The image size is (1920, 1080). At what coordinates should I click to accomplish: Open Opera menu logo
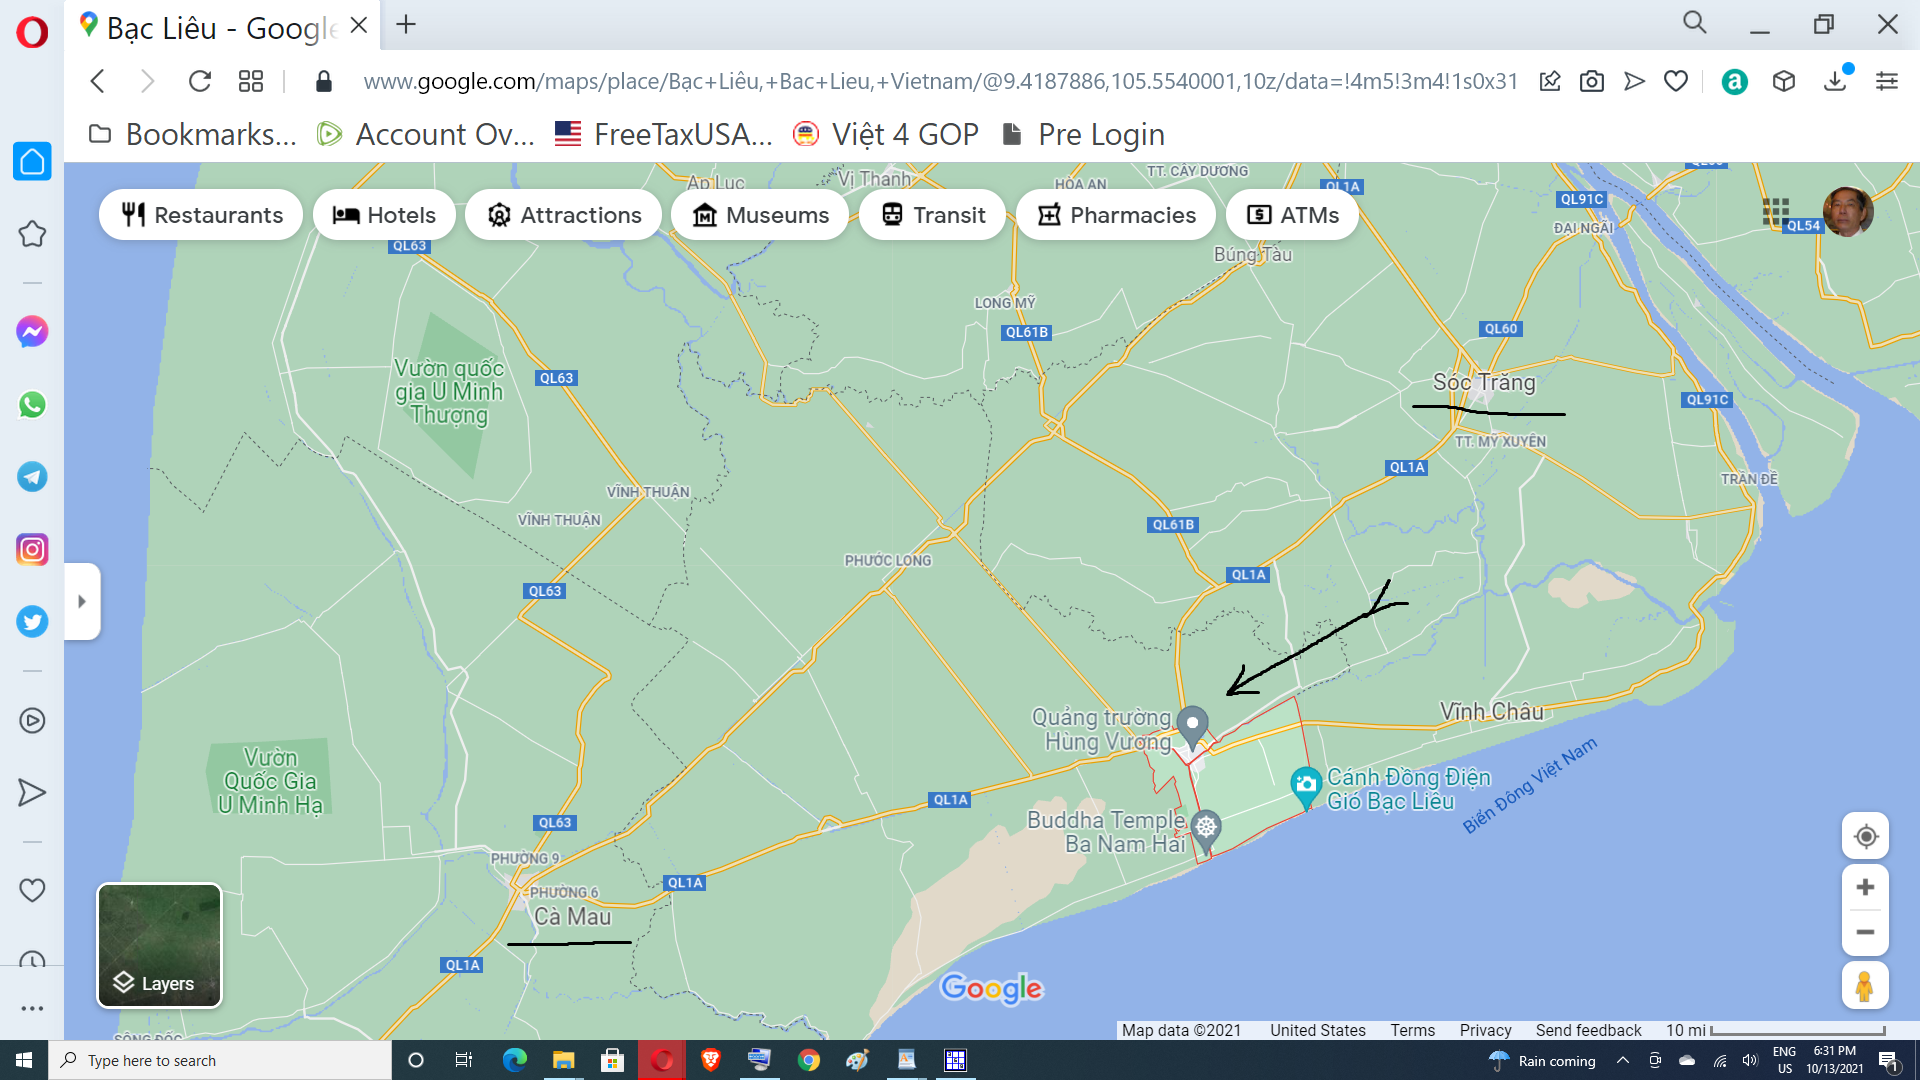click(x=32, y=32)
